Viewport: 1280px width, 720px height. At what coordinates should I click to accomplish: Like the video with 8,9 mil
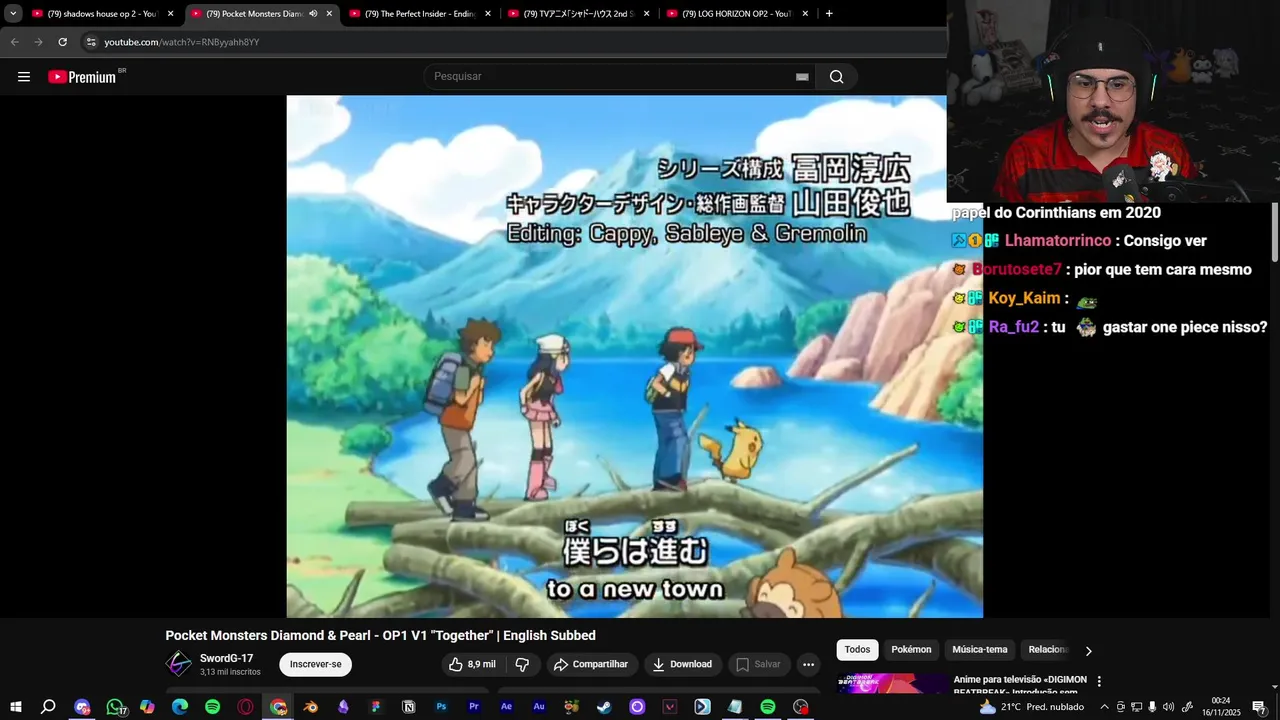point(472,664)
